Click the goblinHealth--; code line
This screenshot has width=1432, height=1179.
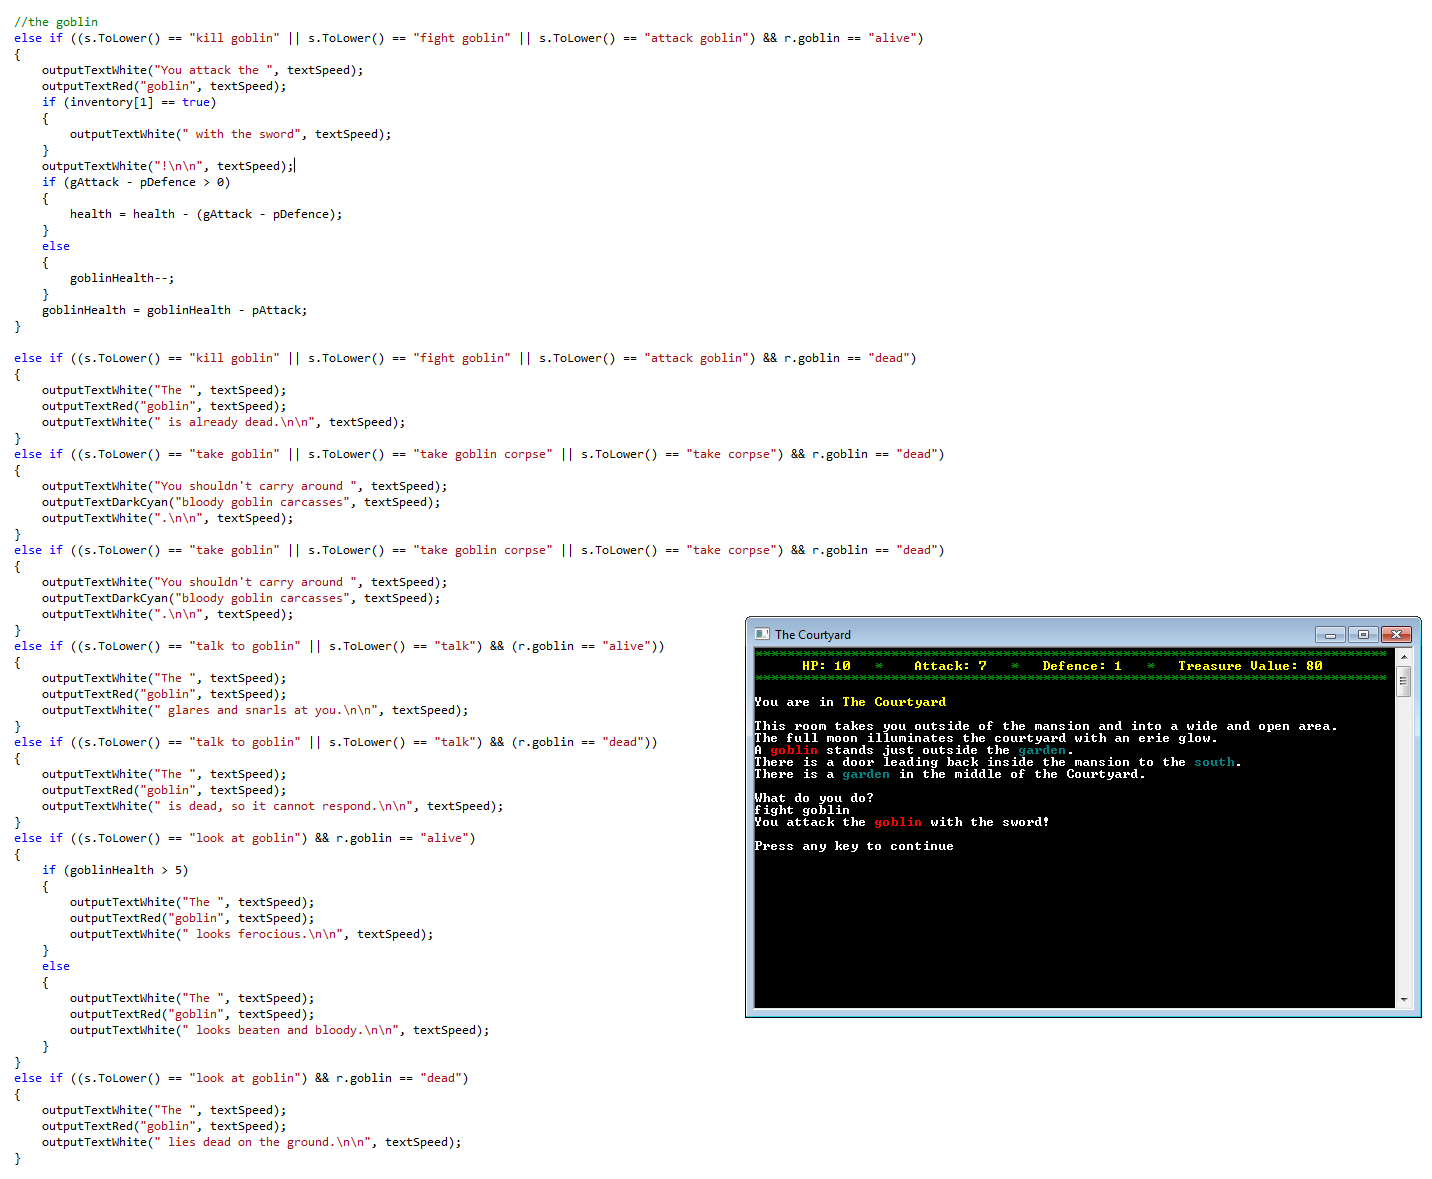pos(121,278)
